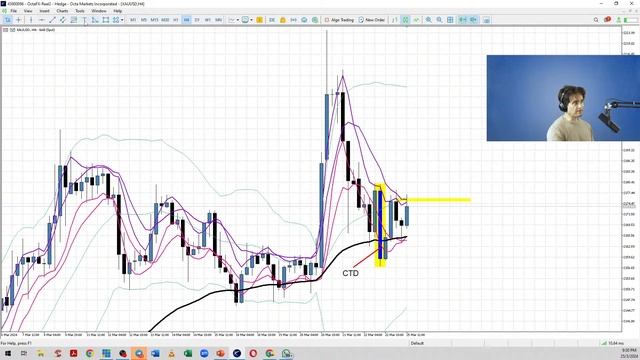Open the Windows Start menu
640x360 pixels.
point(8,353)
